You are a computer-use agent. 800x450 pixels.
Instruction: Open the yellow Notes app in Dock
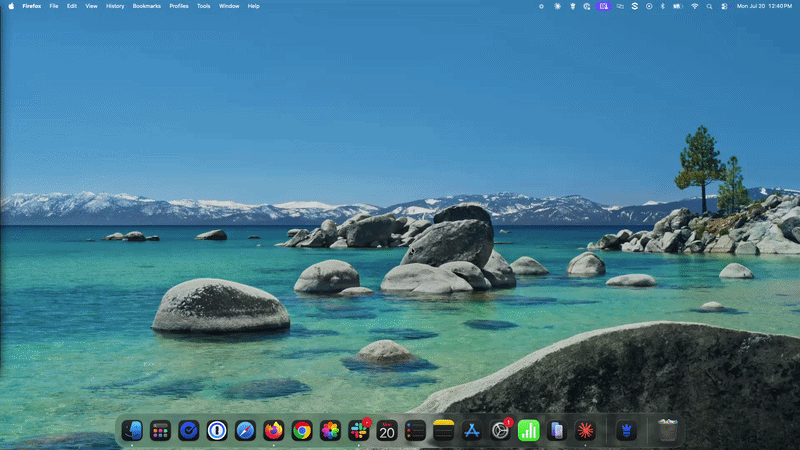click(x=443, y=431)
